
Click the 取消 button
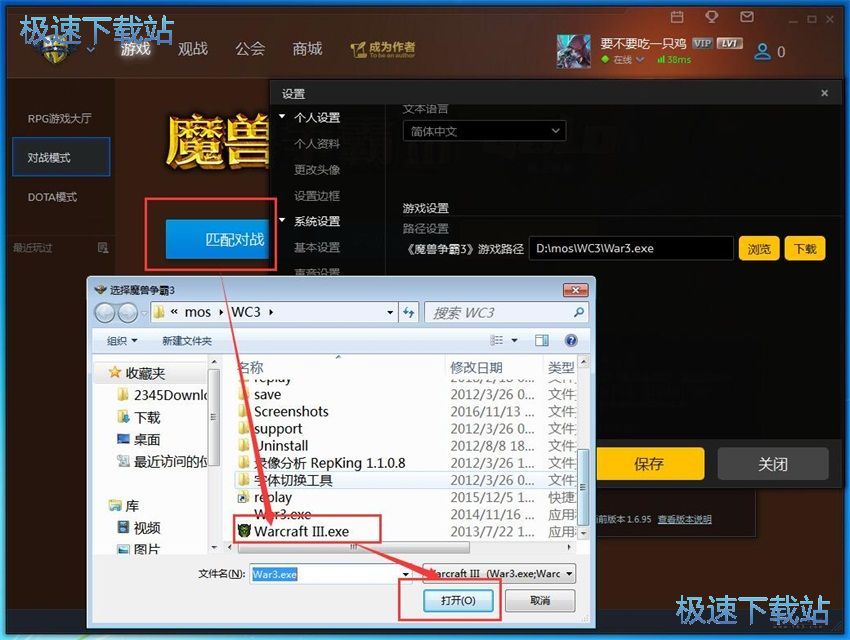coord(540,600)
